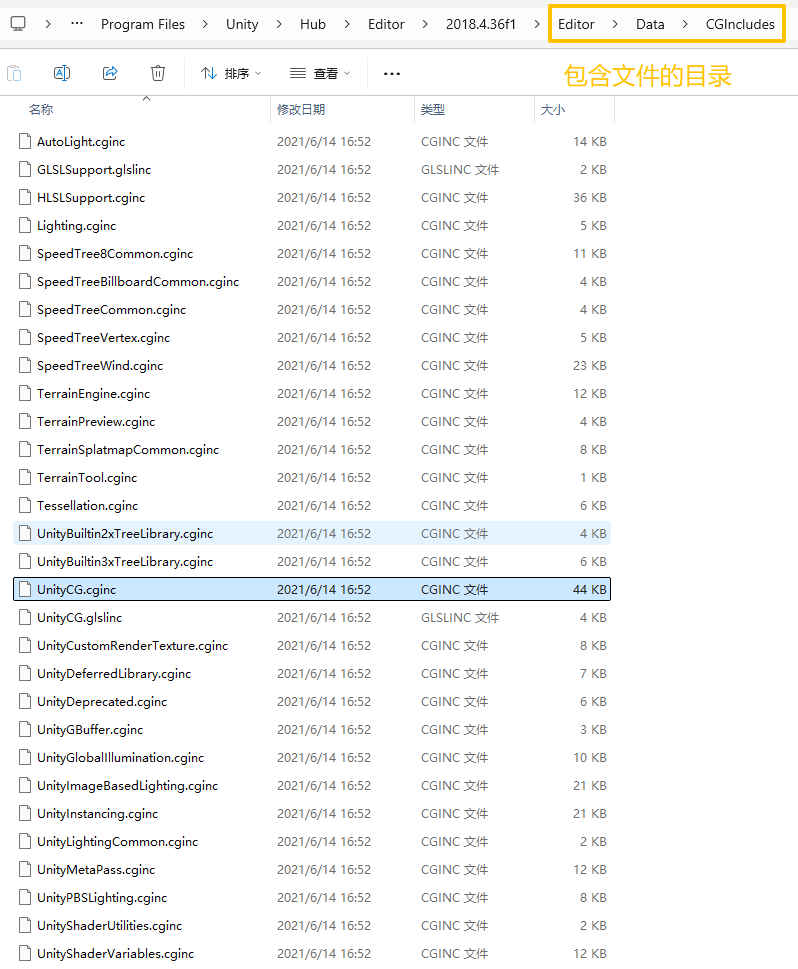This screenshot has width=798, height=969.
Task: Click the file icon of UnityInstancing.cginc
Action: coord(25,813)
